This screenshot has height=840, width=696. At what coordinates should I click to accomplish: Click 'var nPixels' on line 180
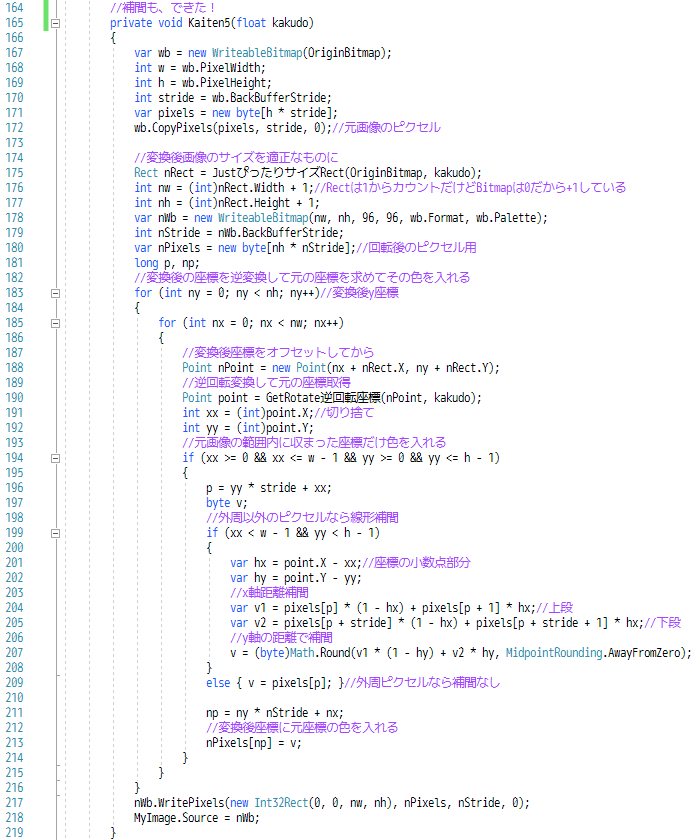[167, 248]
